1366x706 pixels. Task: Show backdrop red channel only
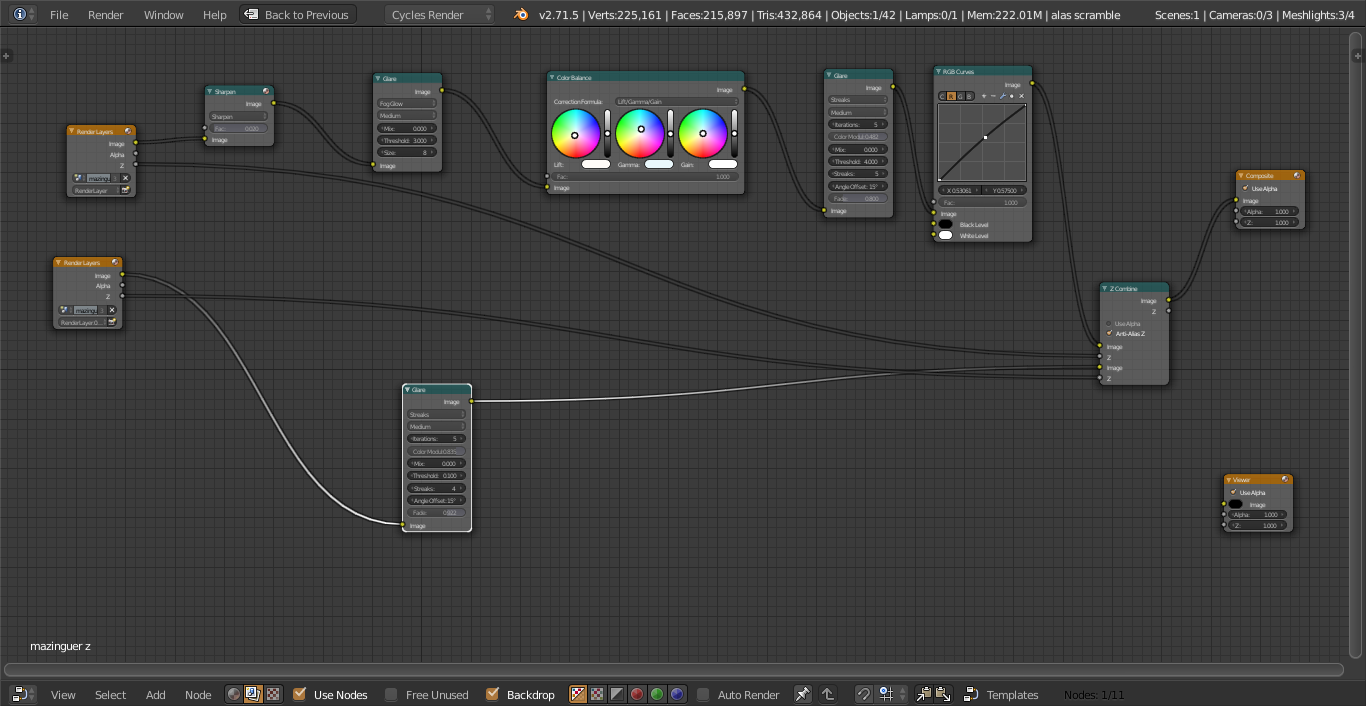[637, 694]
